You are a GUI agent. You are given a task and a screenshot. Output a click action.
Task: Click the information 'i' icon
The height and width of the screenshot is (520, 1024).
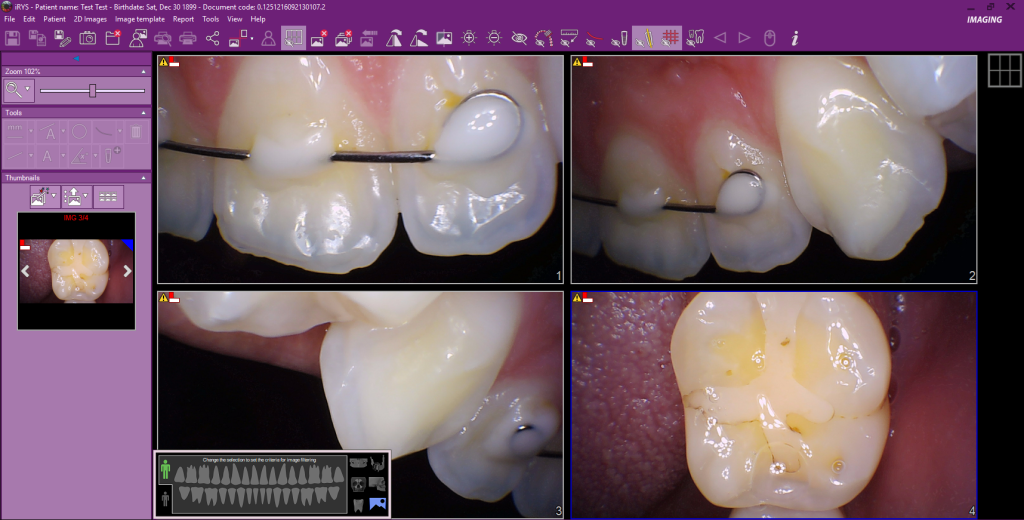coord(795,38)
